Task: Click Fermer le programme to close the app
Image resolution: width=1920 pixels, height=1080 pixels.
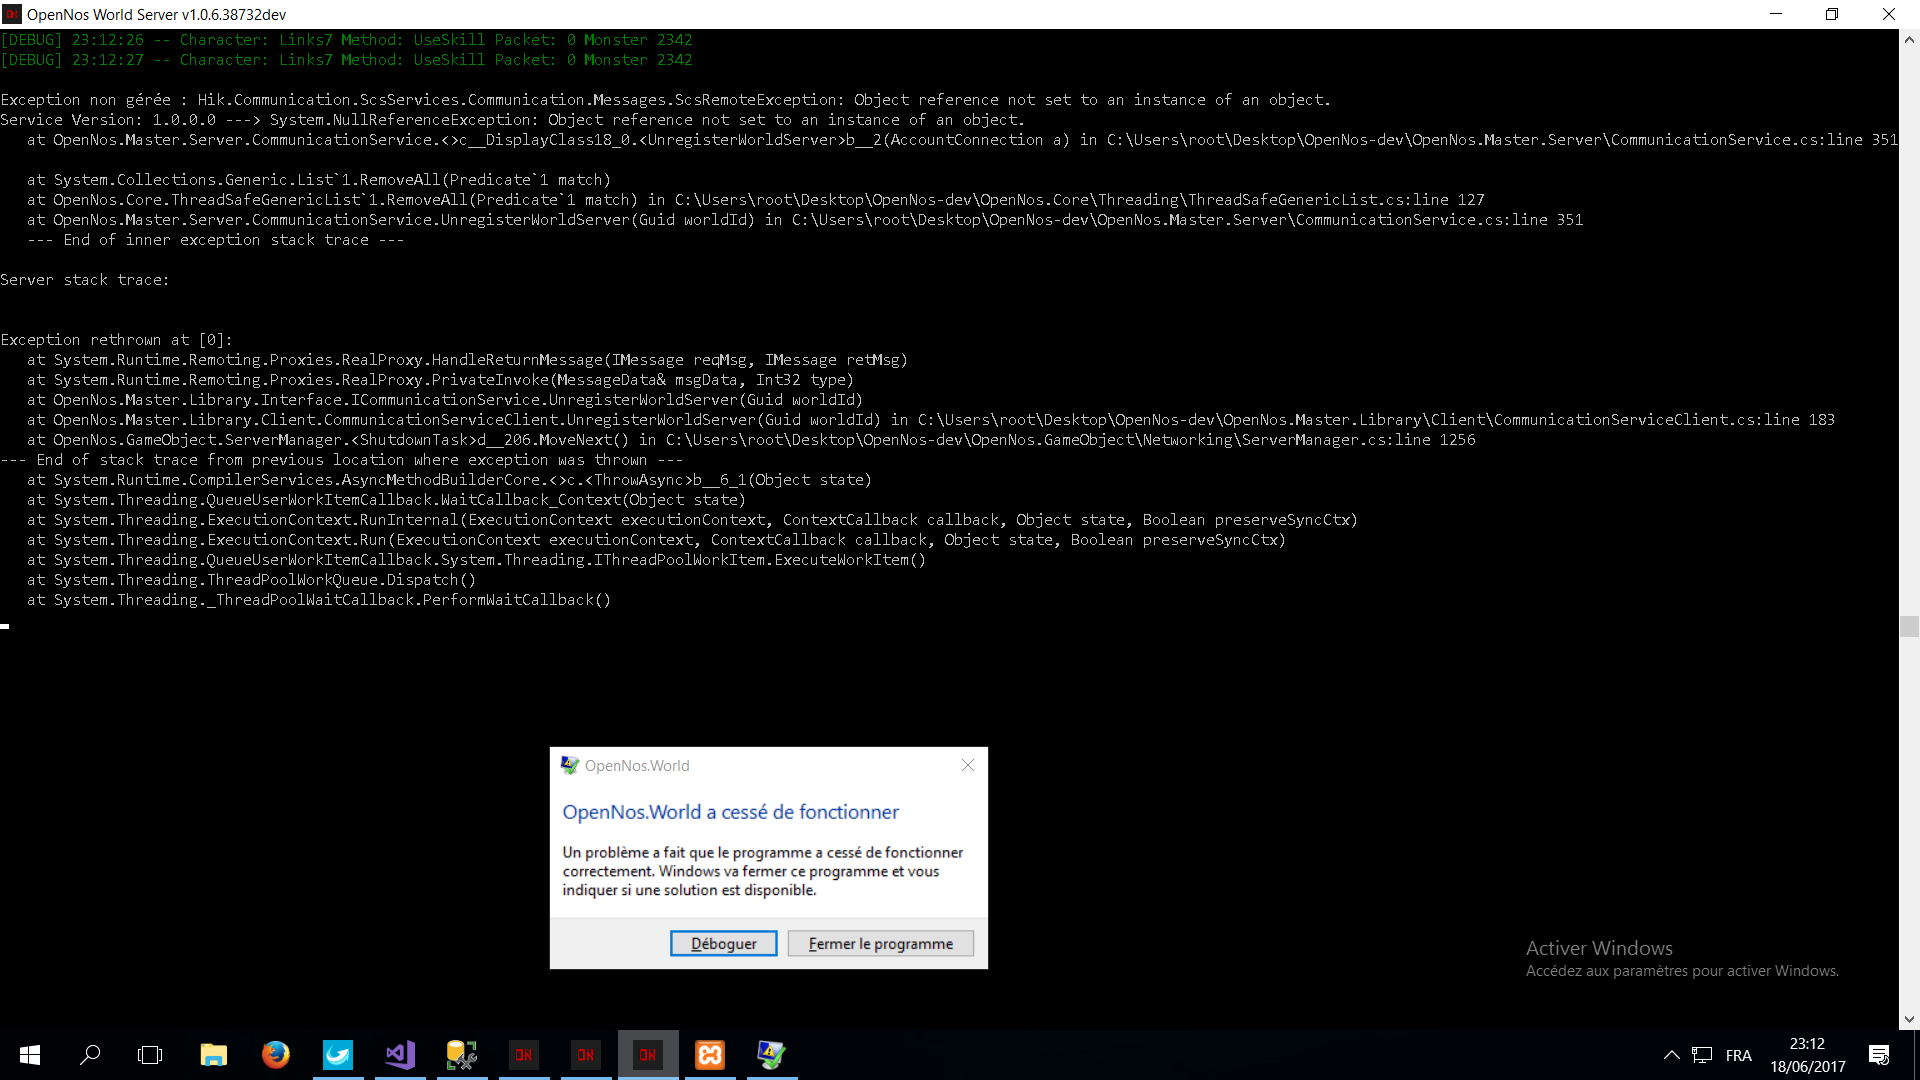Action: (x=880, y=943)
